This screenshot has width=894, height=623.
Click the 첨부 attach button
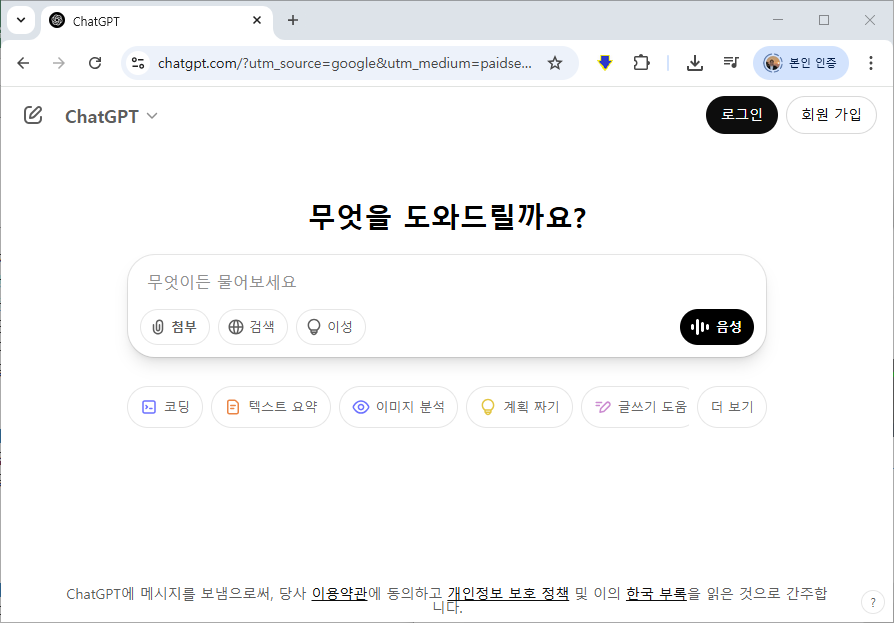175,327
